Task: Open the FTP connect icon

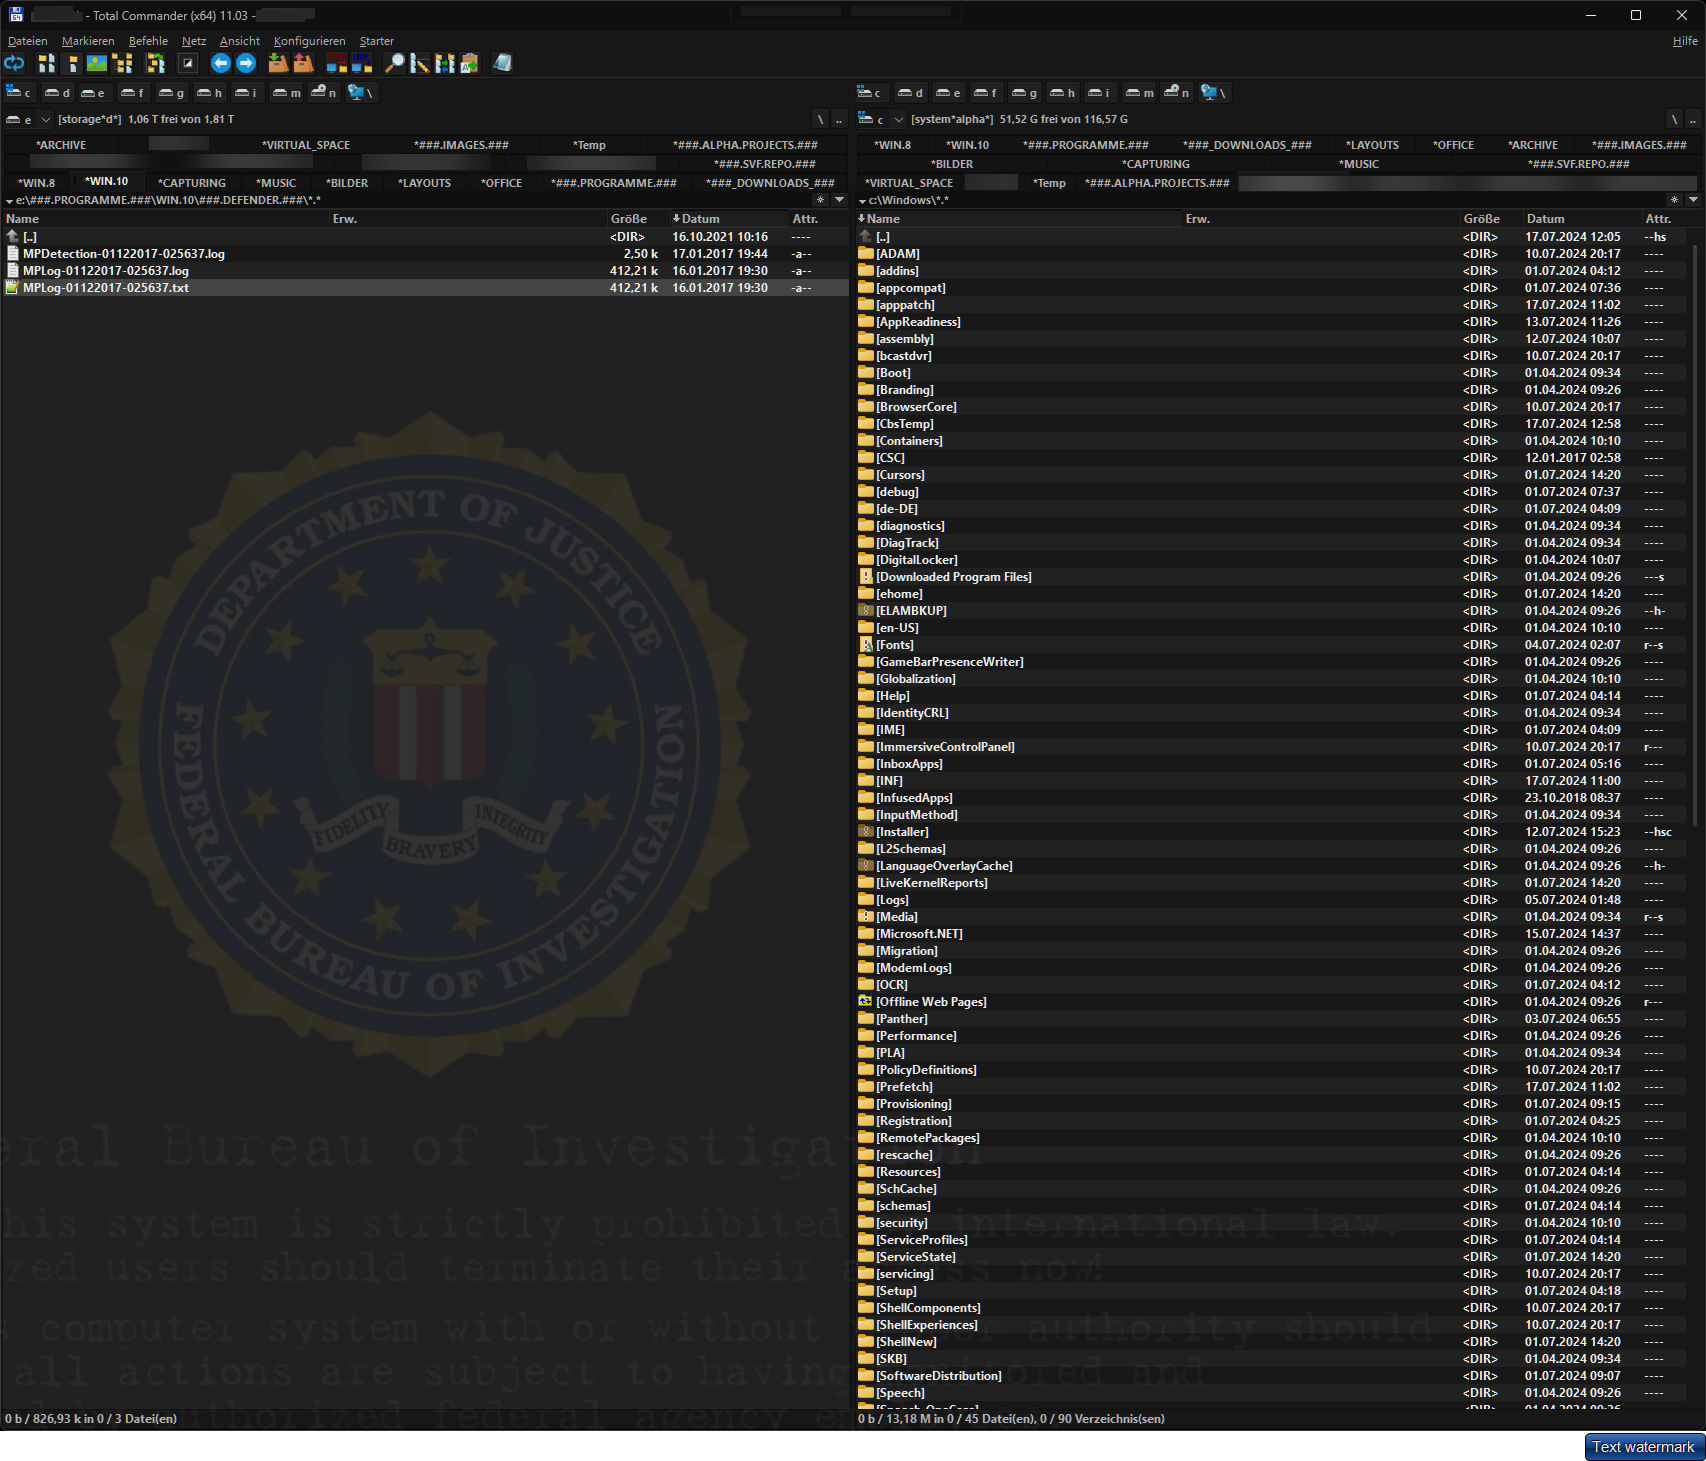Action: tap(337, 63)
